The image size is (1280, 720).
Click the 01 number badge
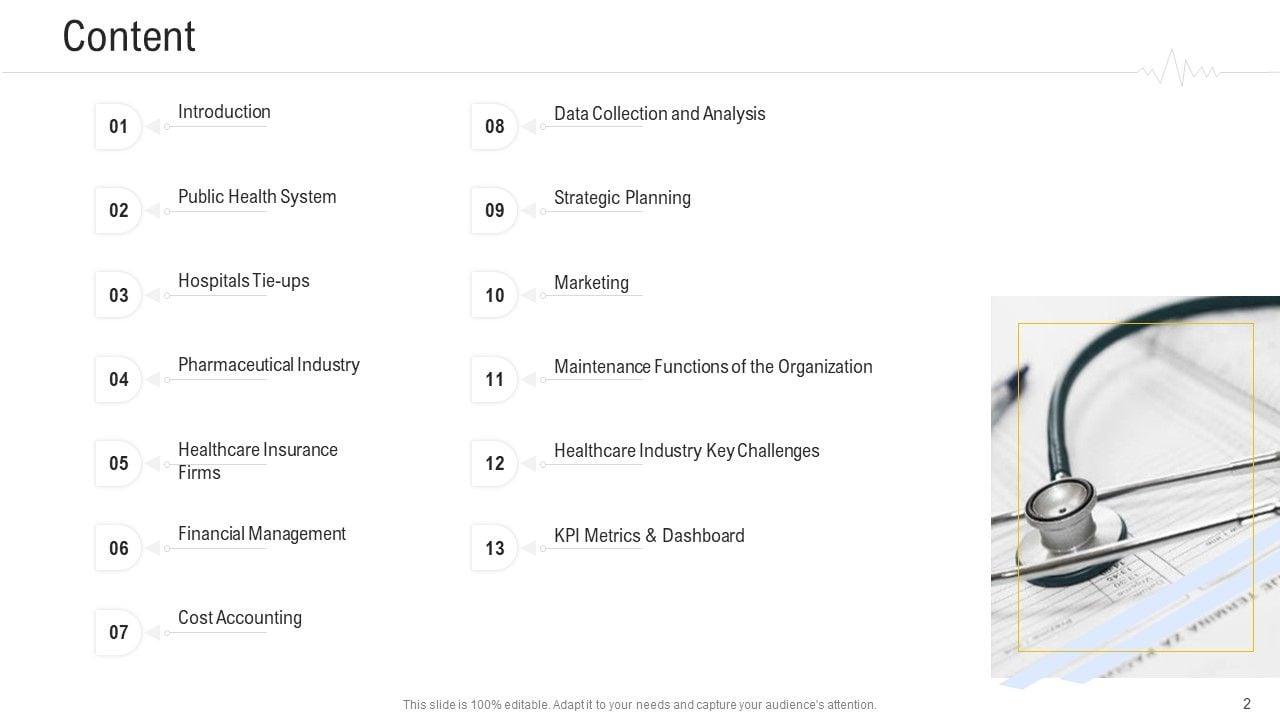119,126
